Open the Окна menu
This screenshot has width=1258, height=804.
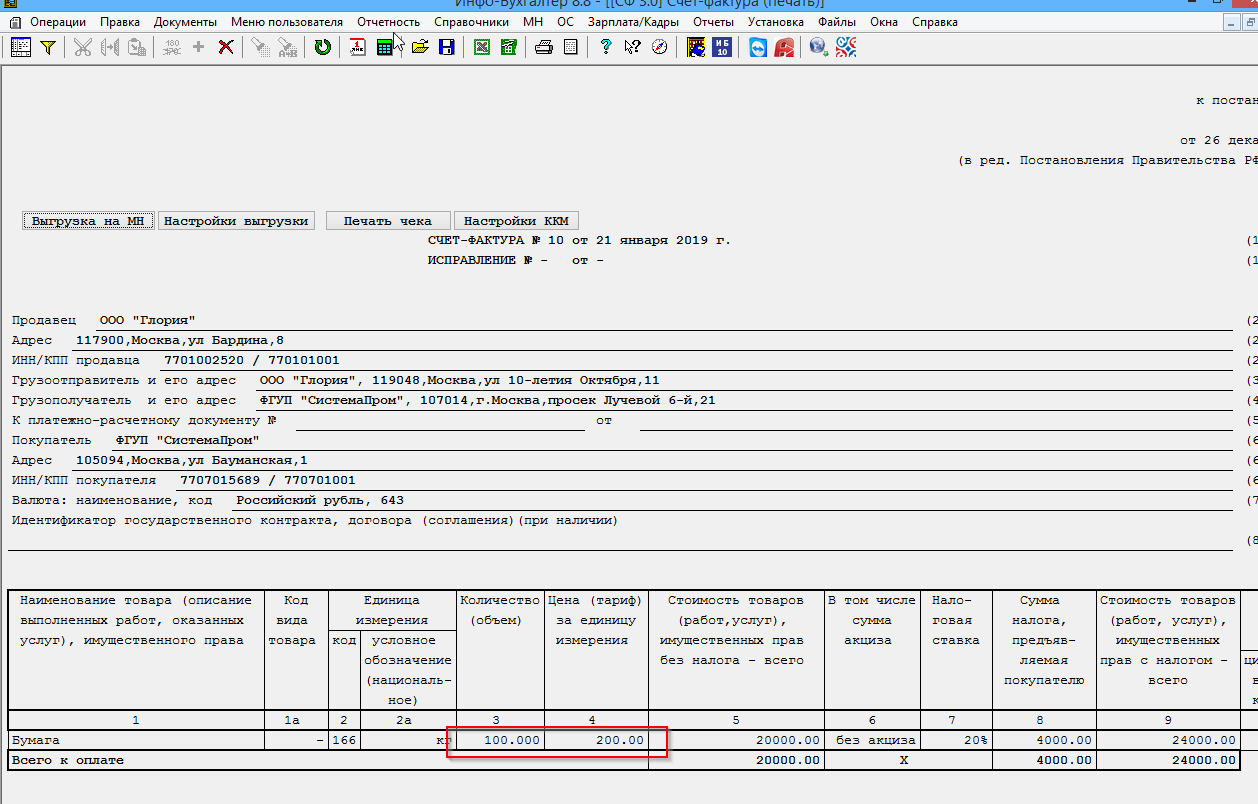[884, 22]
